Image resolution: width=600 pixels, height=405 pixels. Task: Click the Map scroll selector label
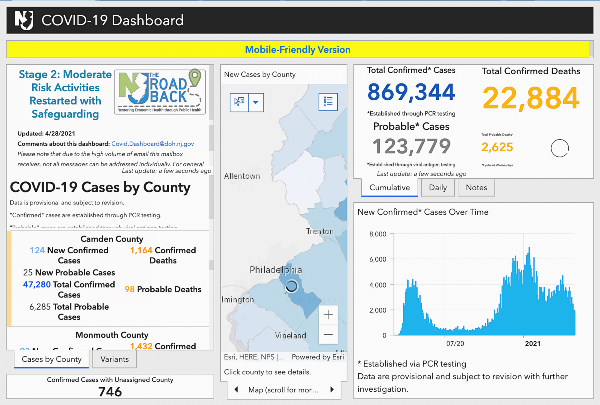[x=283, y=389]
